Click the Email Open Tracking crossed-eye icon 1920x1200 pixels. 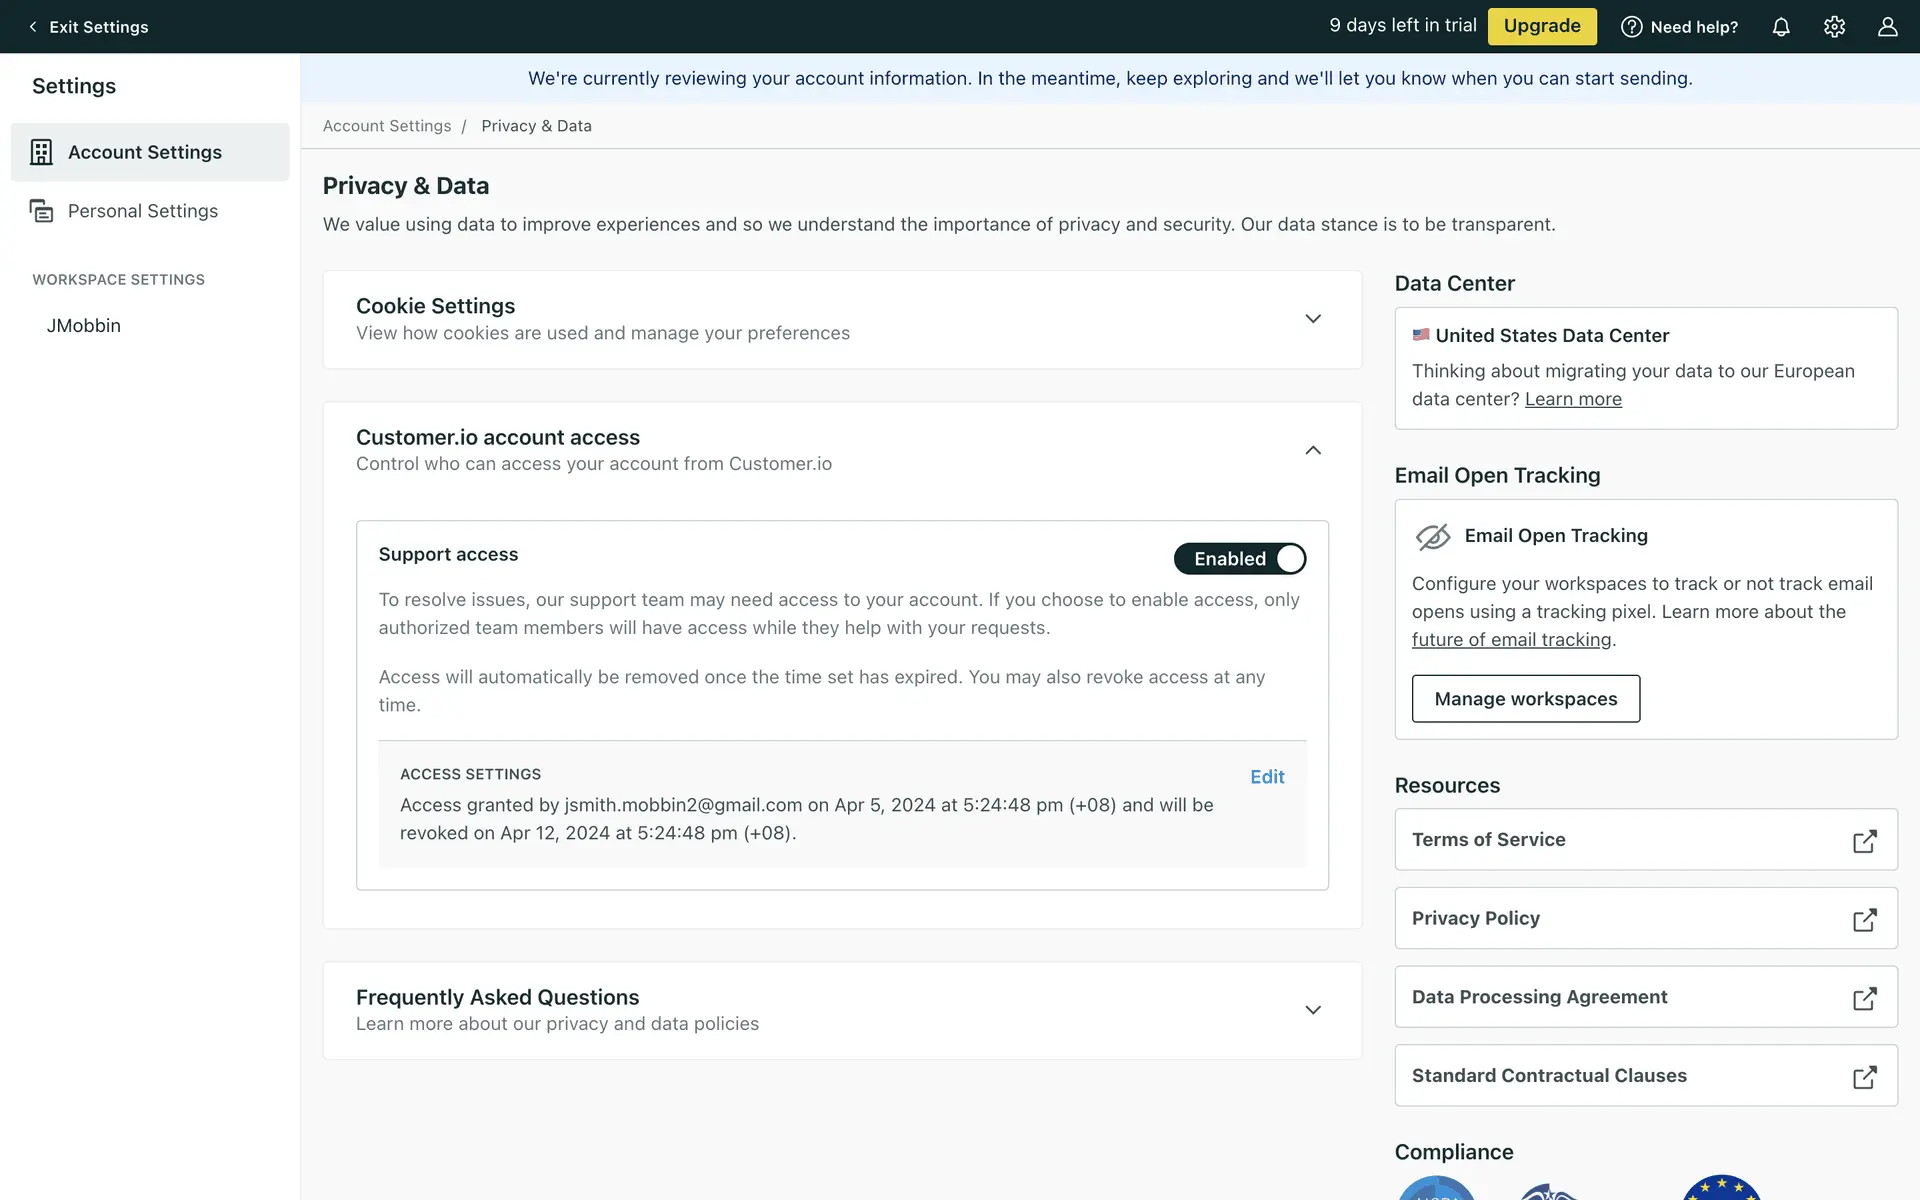click(1433, 537)
